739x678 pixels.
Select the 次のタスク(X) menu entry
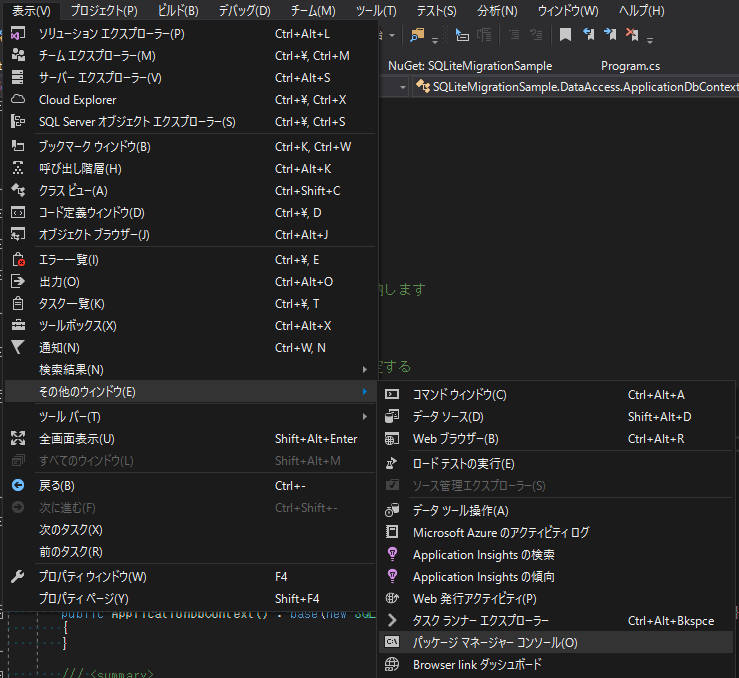click(190, 530)
